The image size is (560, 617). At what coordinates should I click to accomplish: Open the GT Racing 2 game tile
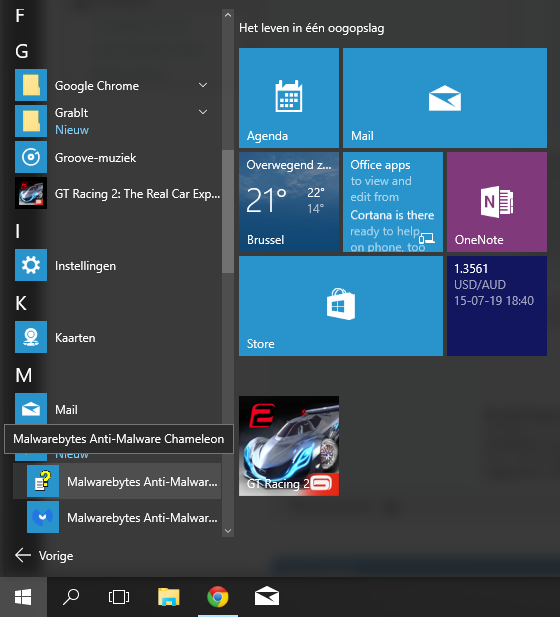(289, 446)
